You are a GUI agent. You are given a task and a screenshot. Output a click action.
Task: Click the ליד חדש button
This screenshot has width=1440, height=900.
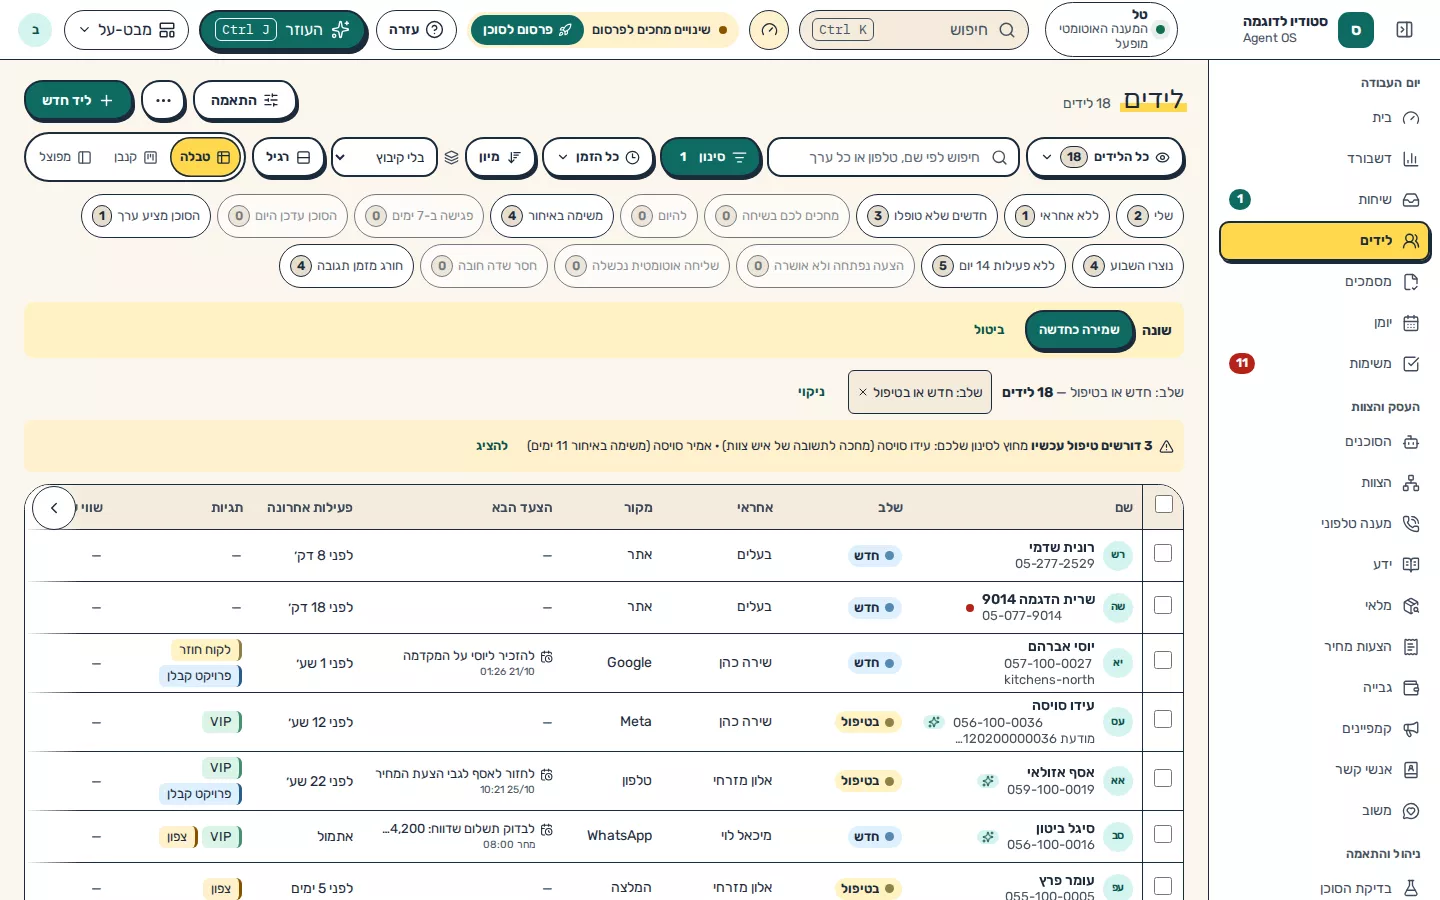[x=78, y=101]
